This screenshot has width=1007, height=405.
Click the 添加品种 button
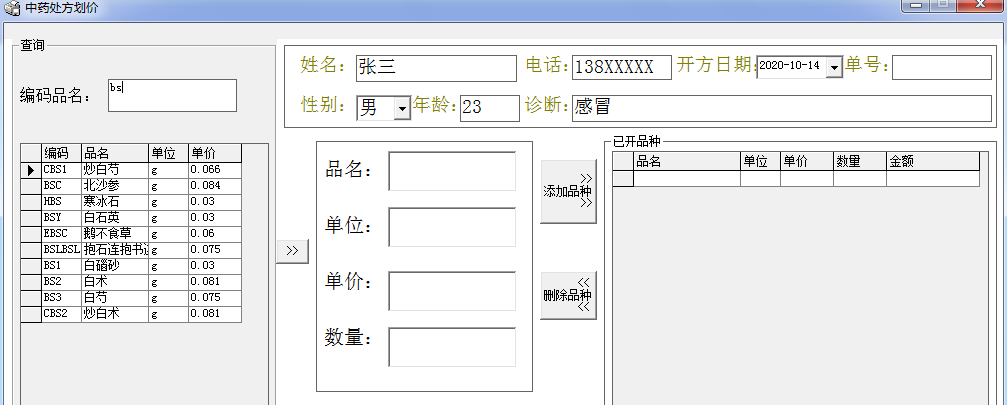tap(568, 191)
